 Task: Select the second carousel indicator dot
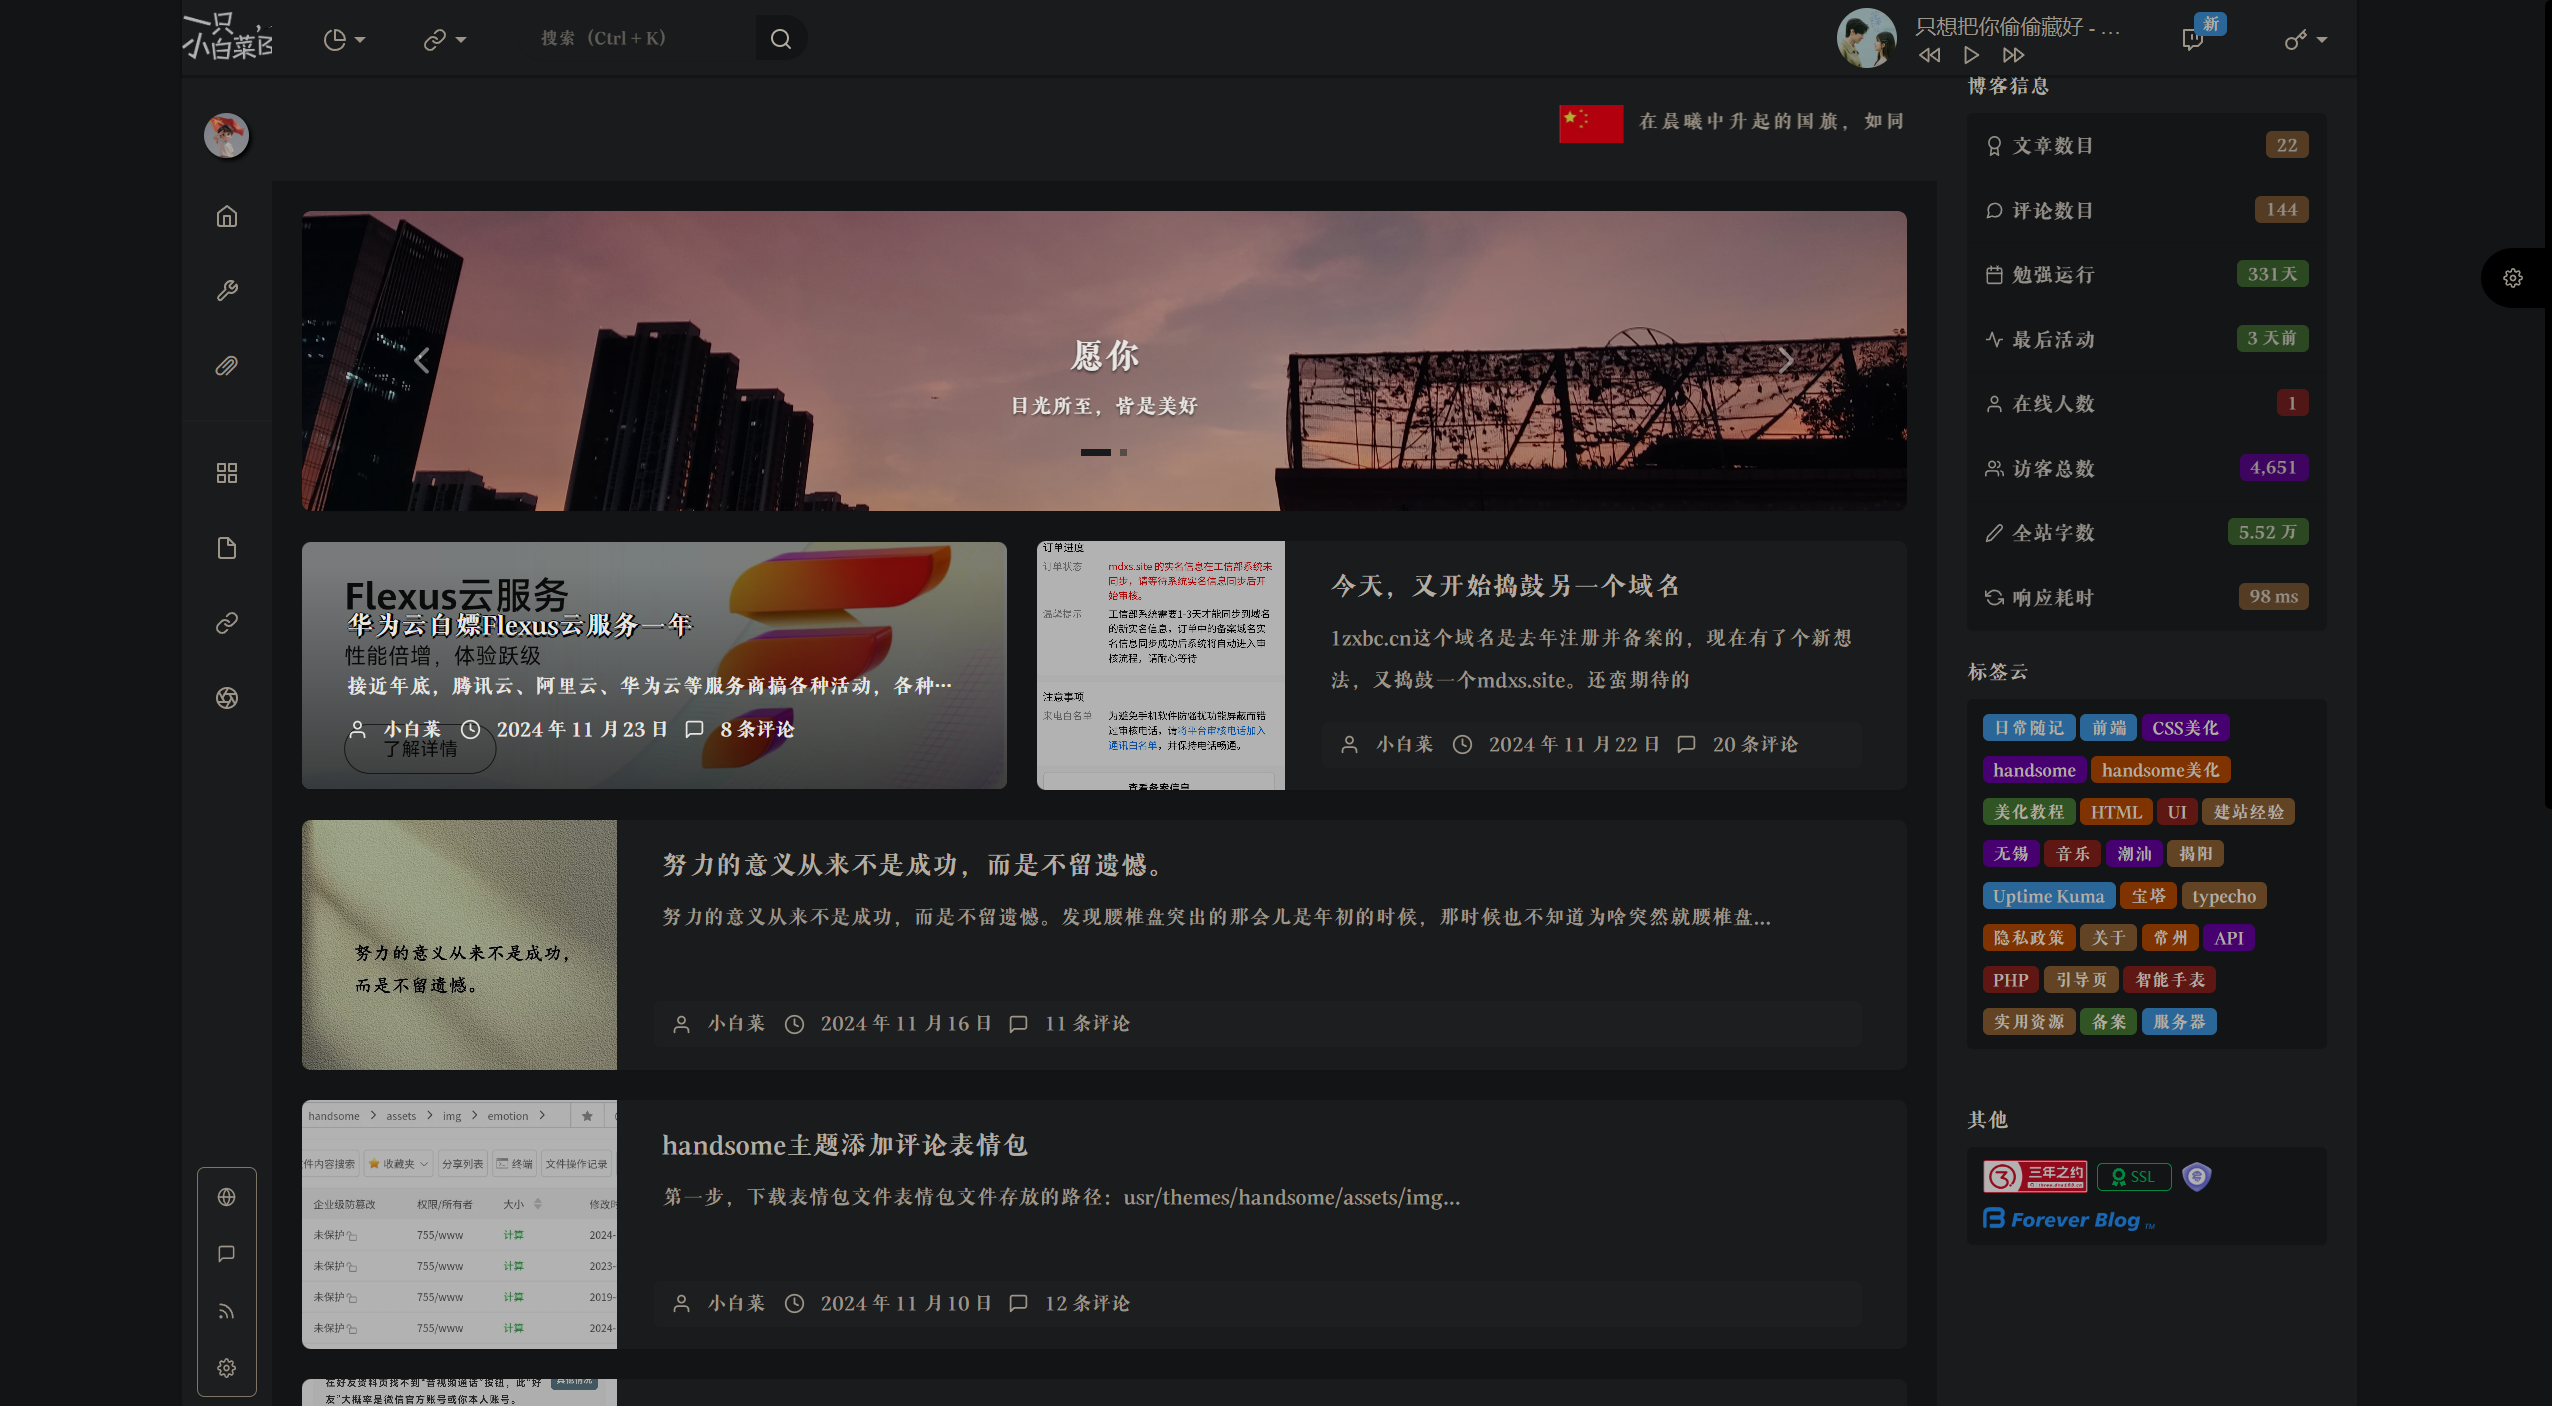(1122, 452)
